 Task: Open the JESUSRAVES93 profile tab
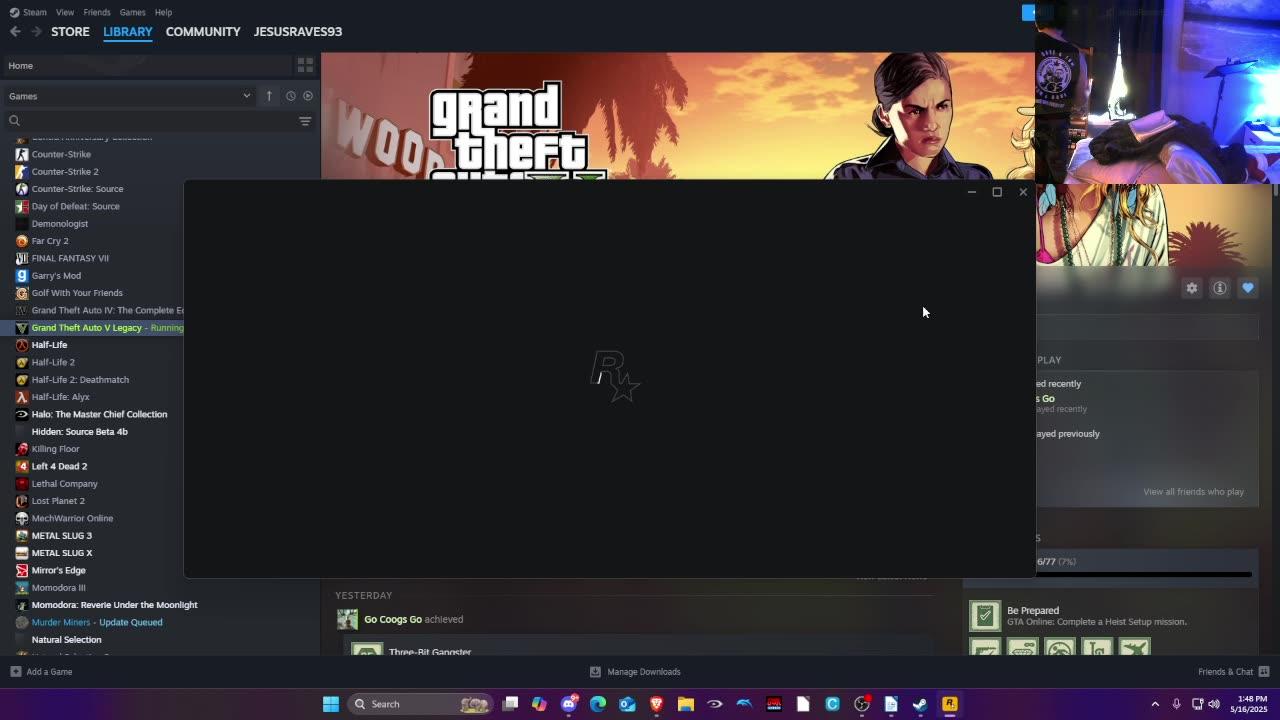(298, 32)
